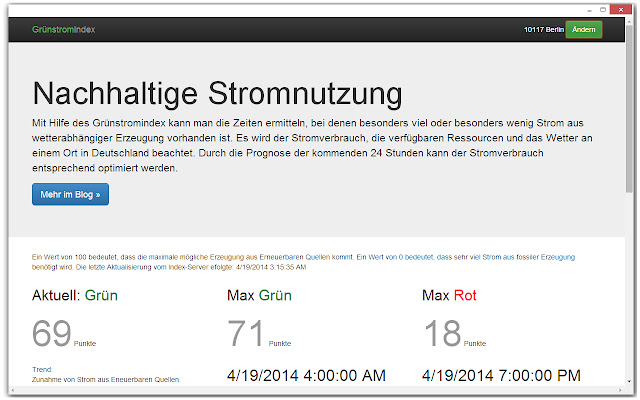The height and width of the screenshot is (400, 640).
Task: Click the green Ändern button
Action: [583, 29]
